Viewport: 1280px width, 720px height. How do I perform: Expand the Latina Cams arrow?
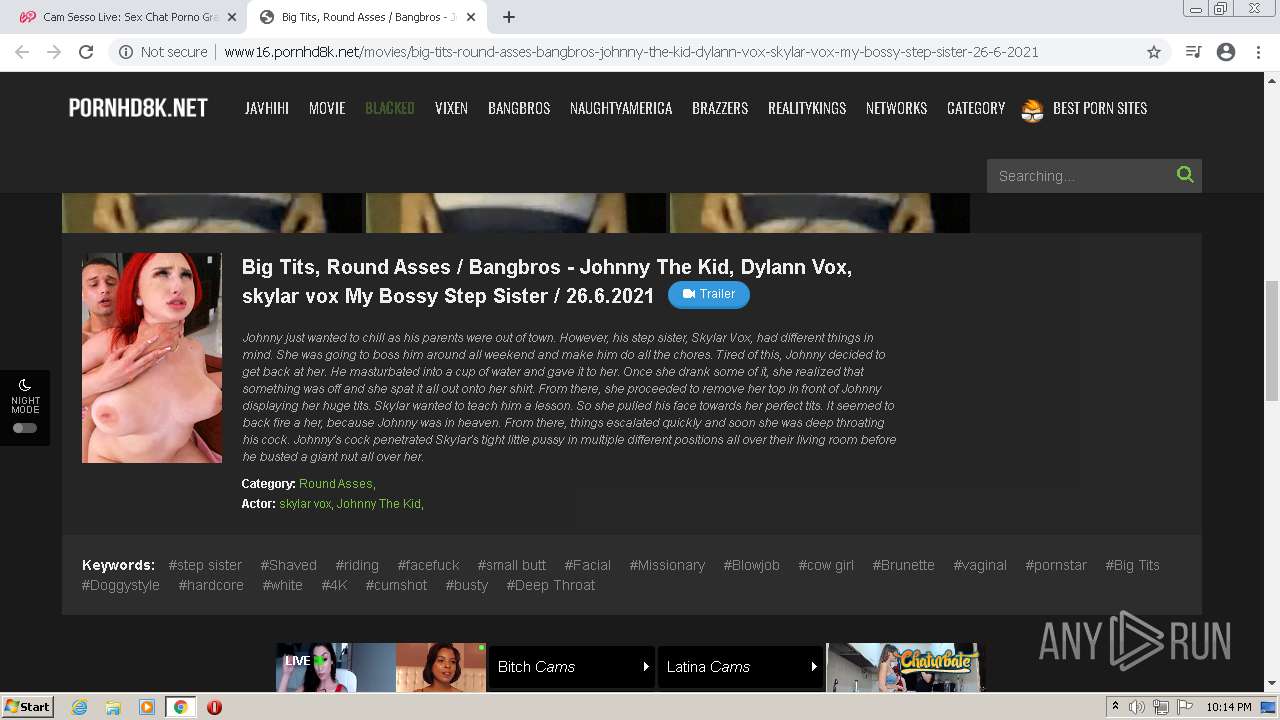(x=814, y=667)
